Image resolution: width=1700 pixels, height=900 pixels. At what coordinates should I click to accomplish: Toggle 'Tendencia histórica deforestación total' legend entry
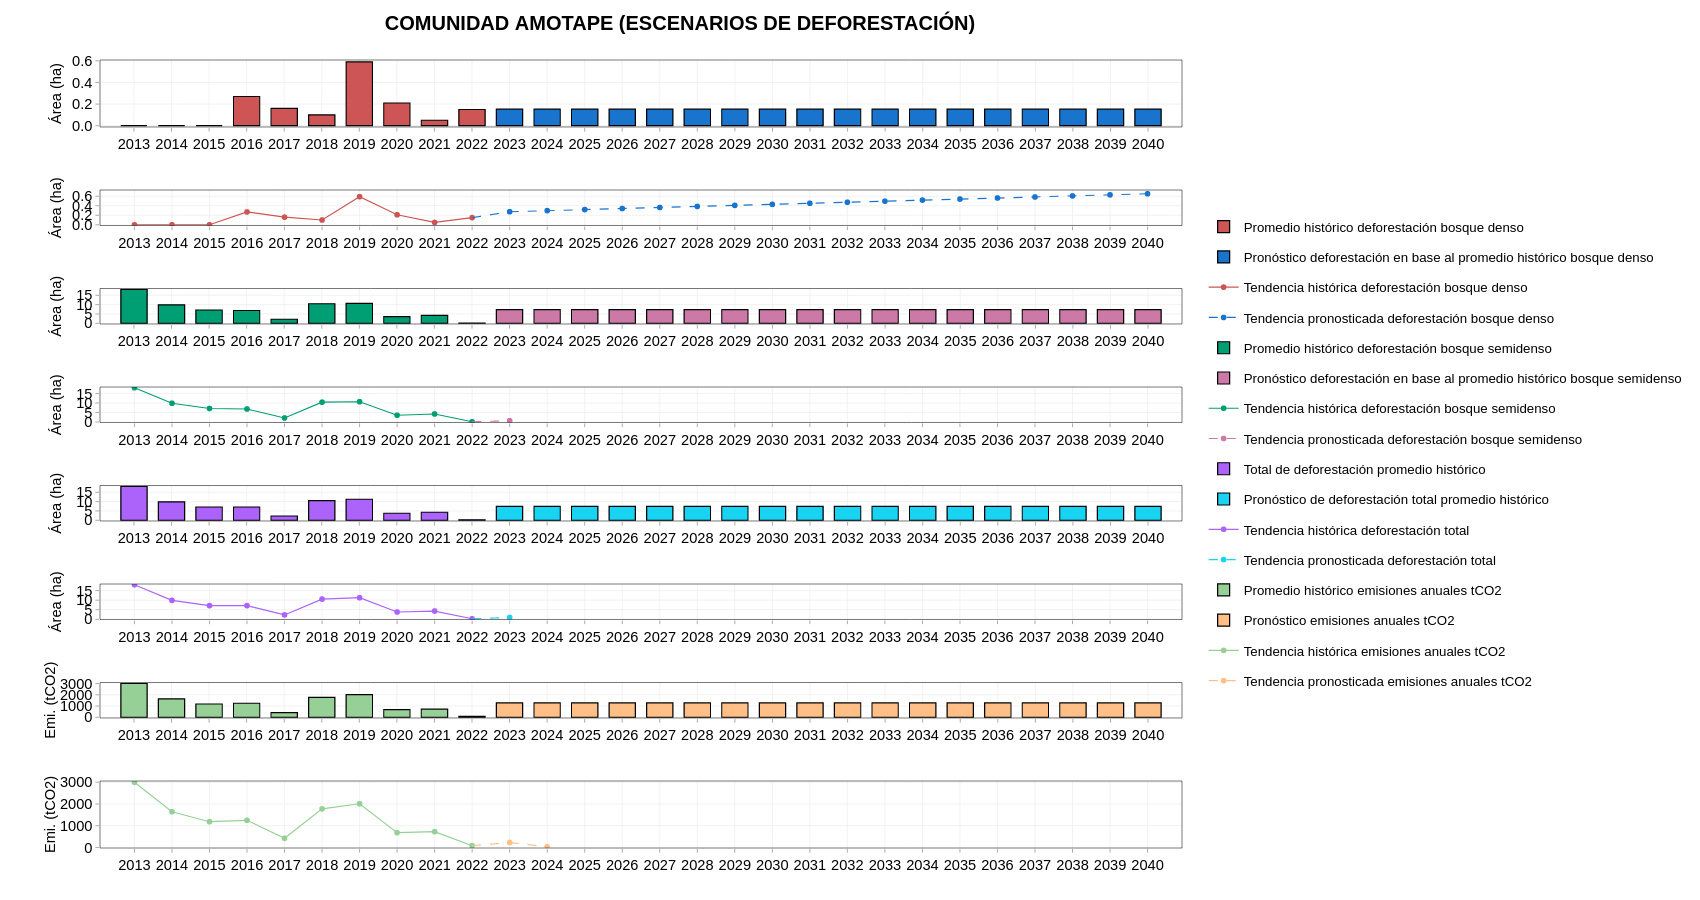(1356, 531)
